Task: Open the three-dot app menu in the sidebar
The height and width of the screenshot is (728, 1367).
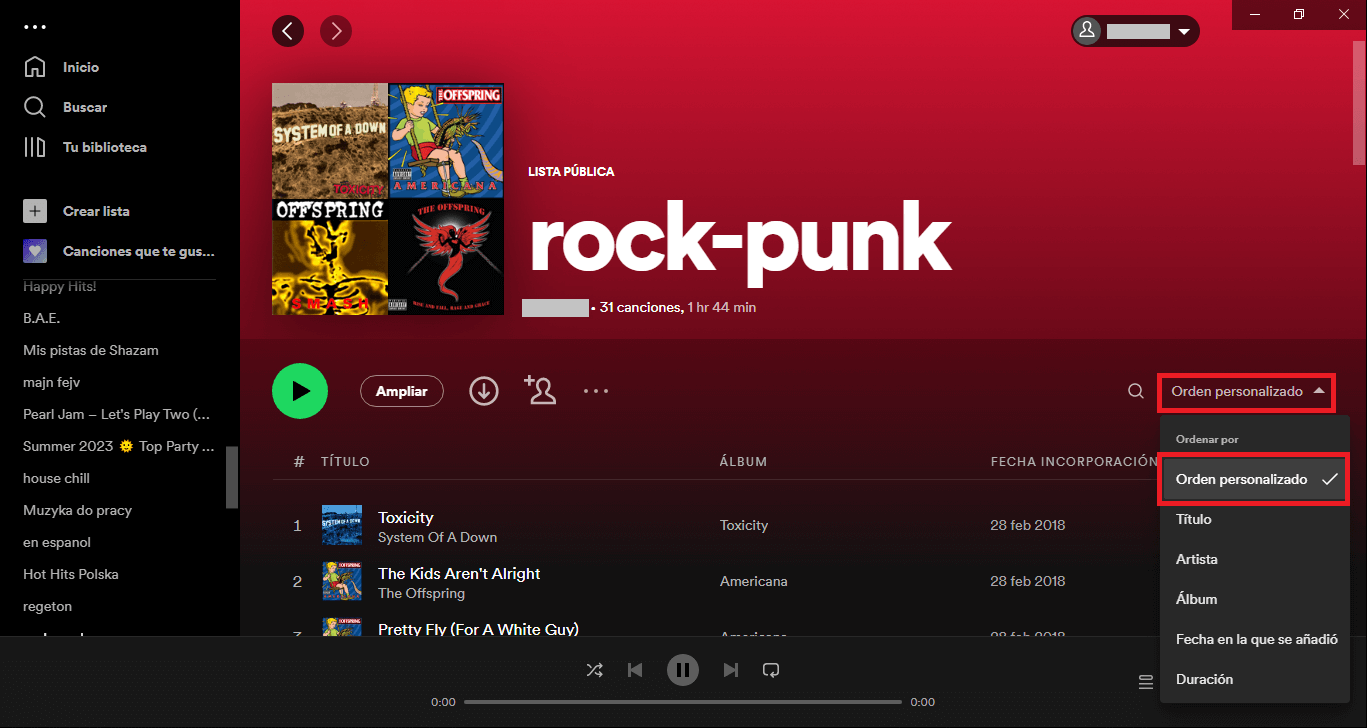Action: [x=35, y=27]
